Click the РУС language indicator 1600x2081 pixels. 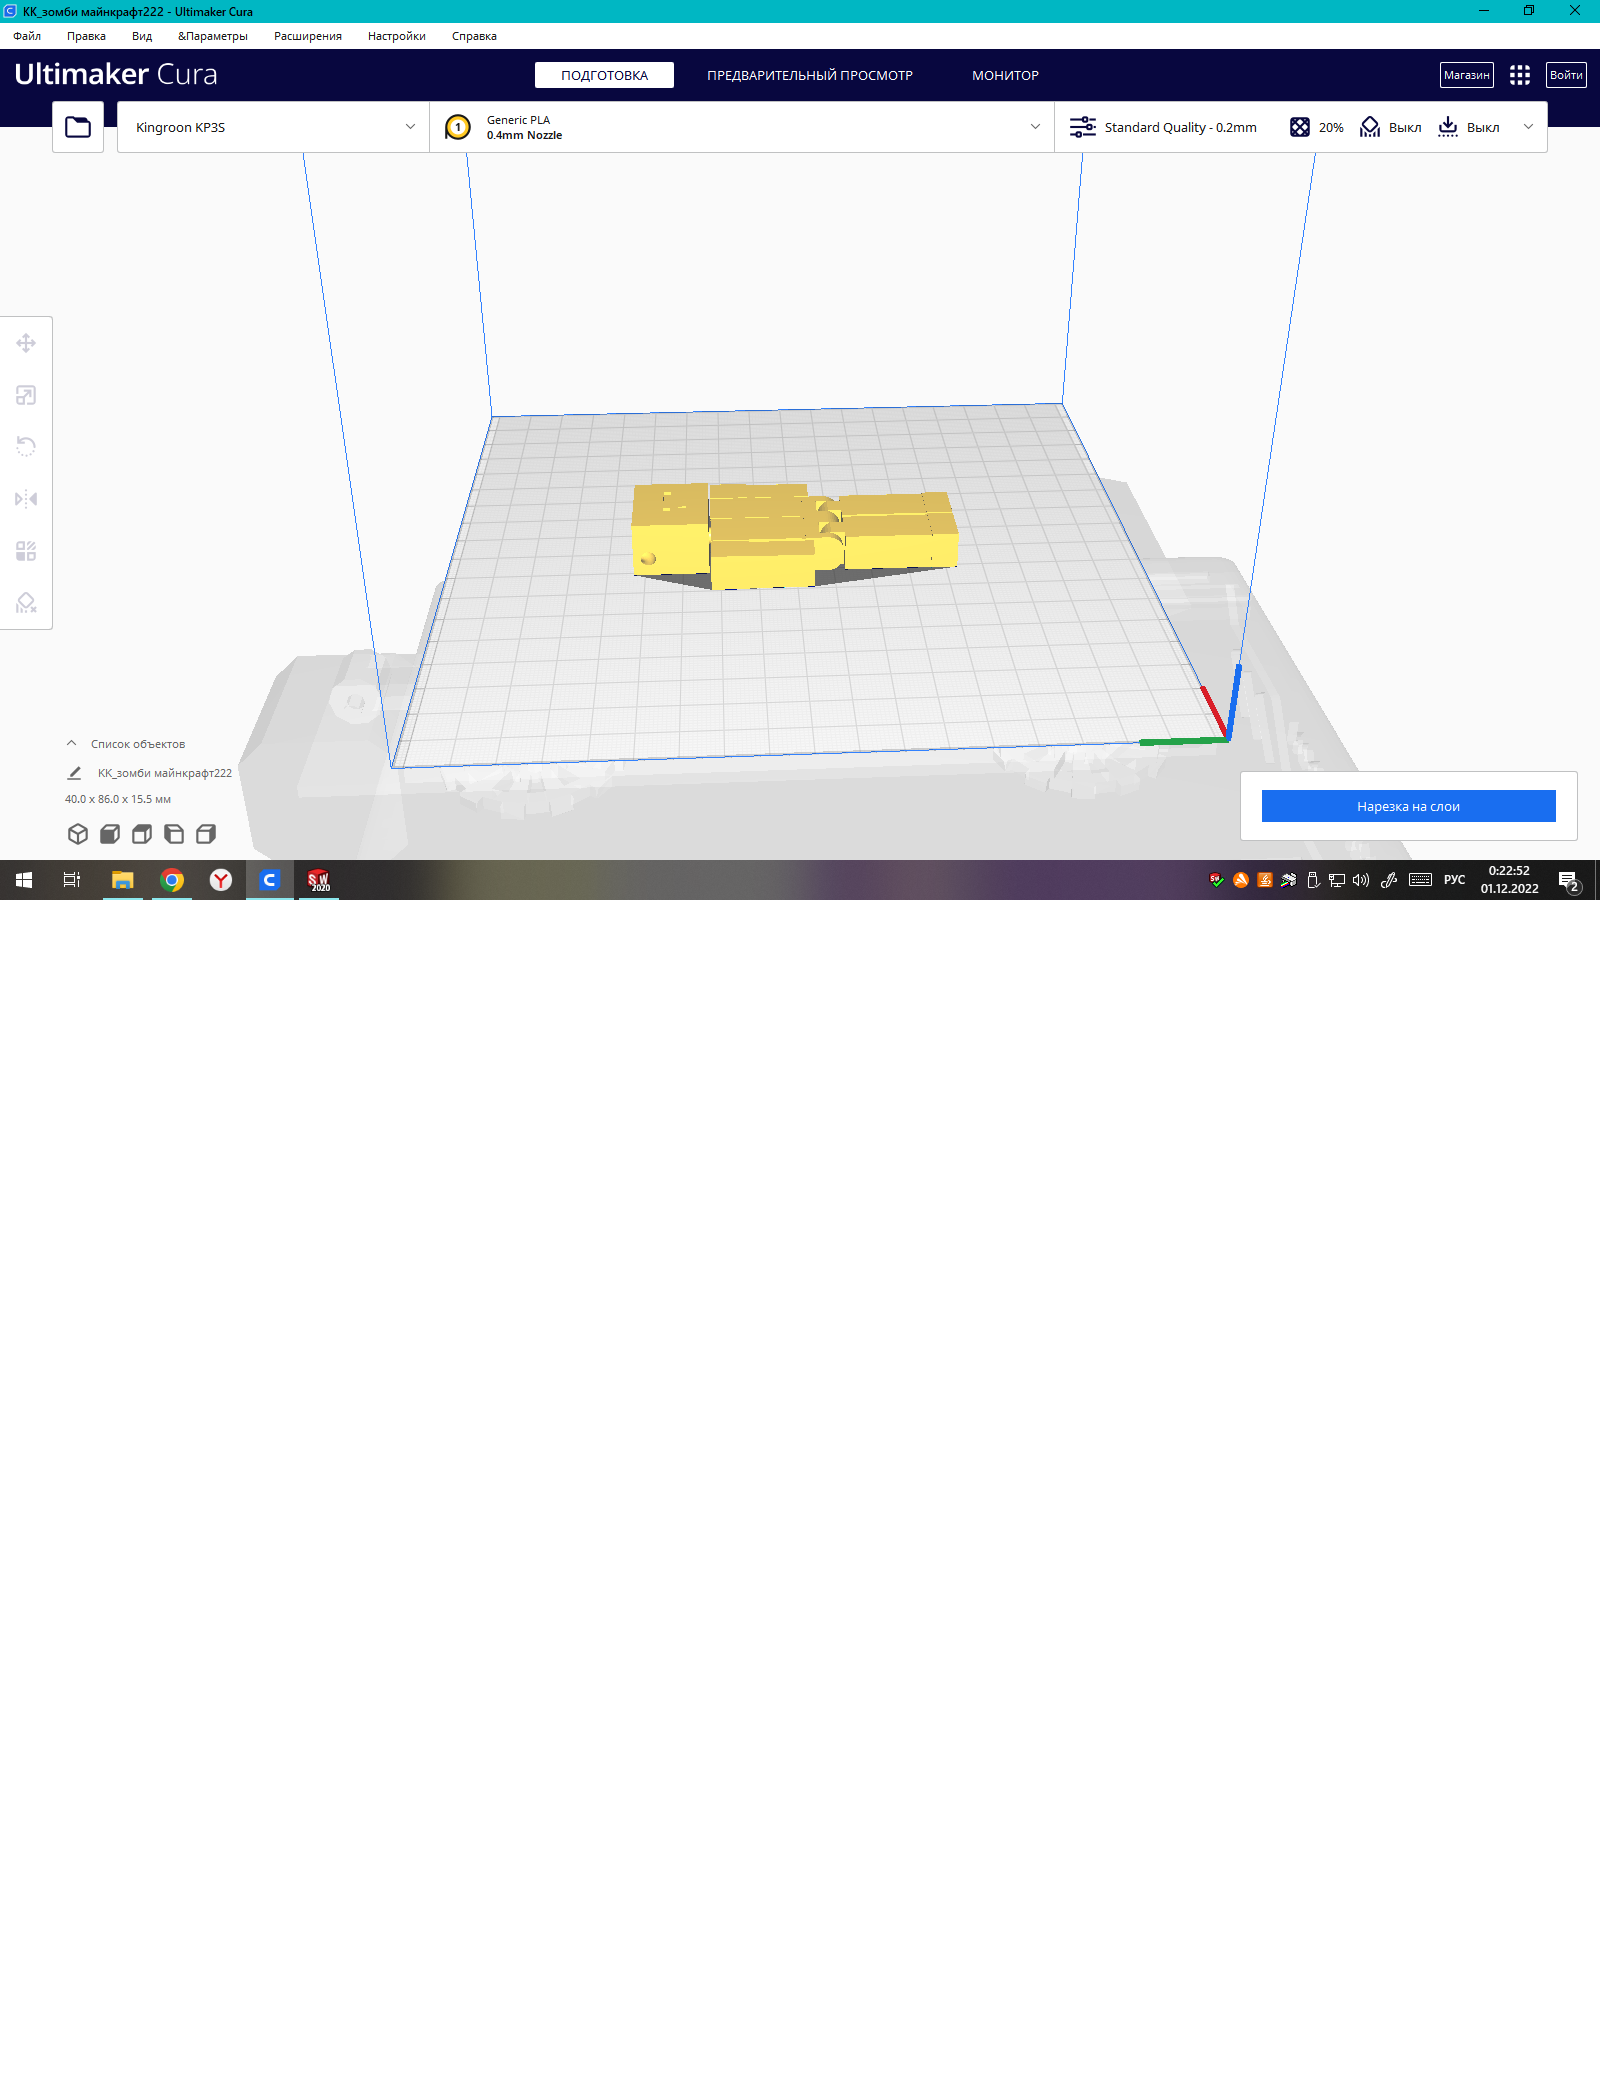click(1454, 880)
